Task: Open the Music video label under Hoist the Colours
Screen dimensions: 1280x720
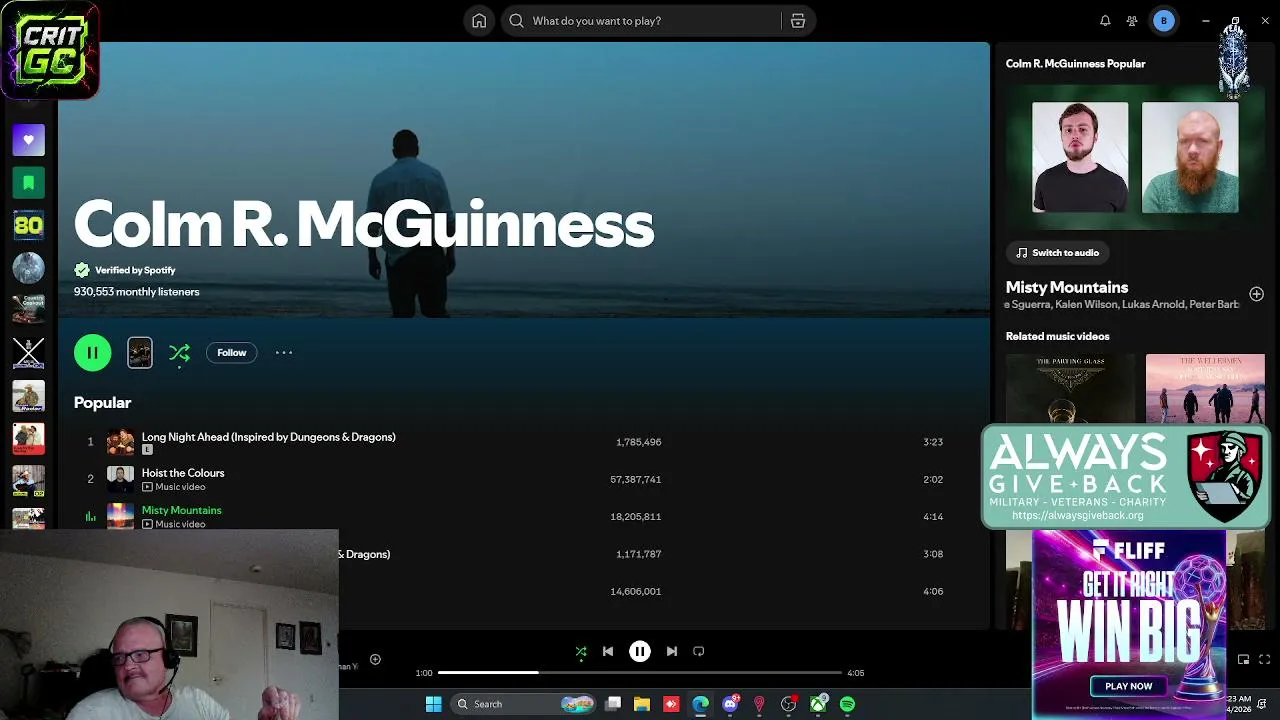Action: [x=173, y=487]
